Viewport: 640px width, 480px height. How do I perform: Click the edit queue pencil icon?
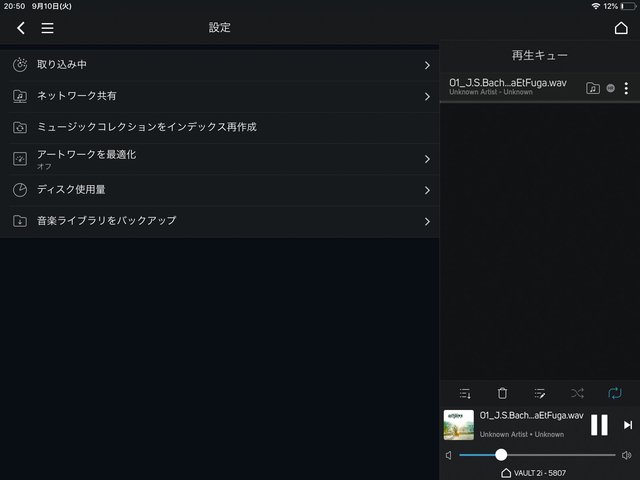pyautogui.click(x=539, y=393)
